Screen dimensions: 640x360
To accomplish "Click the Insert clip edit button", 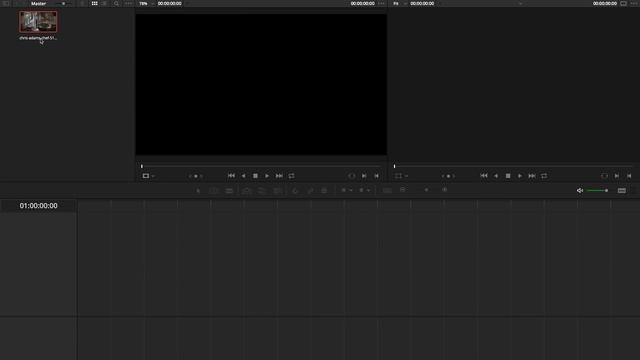I will pos(246,191).
